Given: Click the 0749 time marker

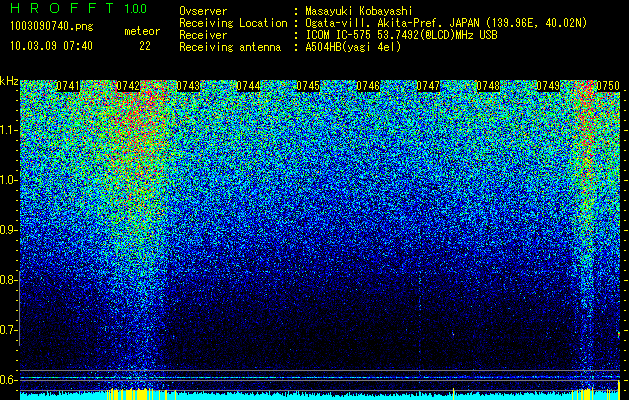Looking at the screenshot, I should [x=548, y=86].
